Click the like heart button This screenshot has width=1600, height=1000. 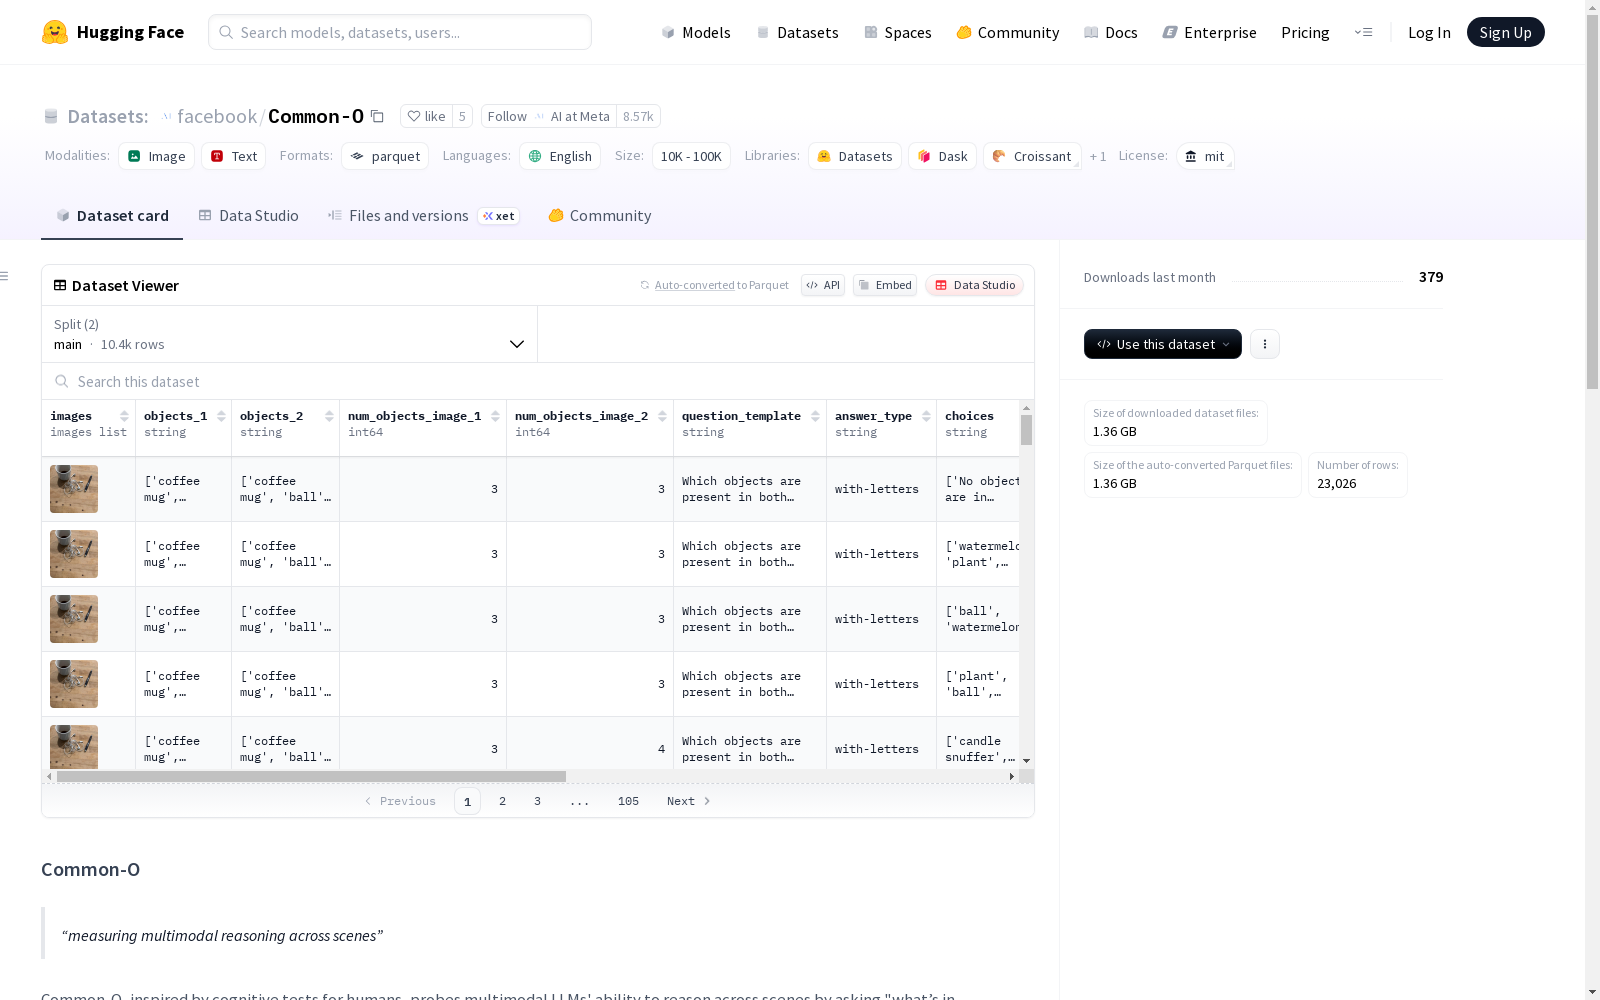(426, 116)
